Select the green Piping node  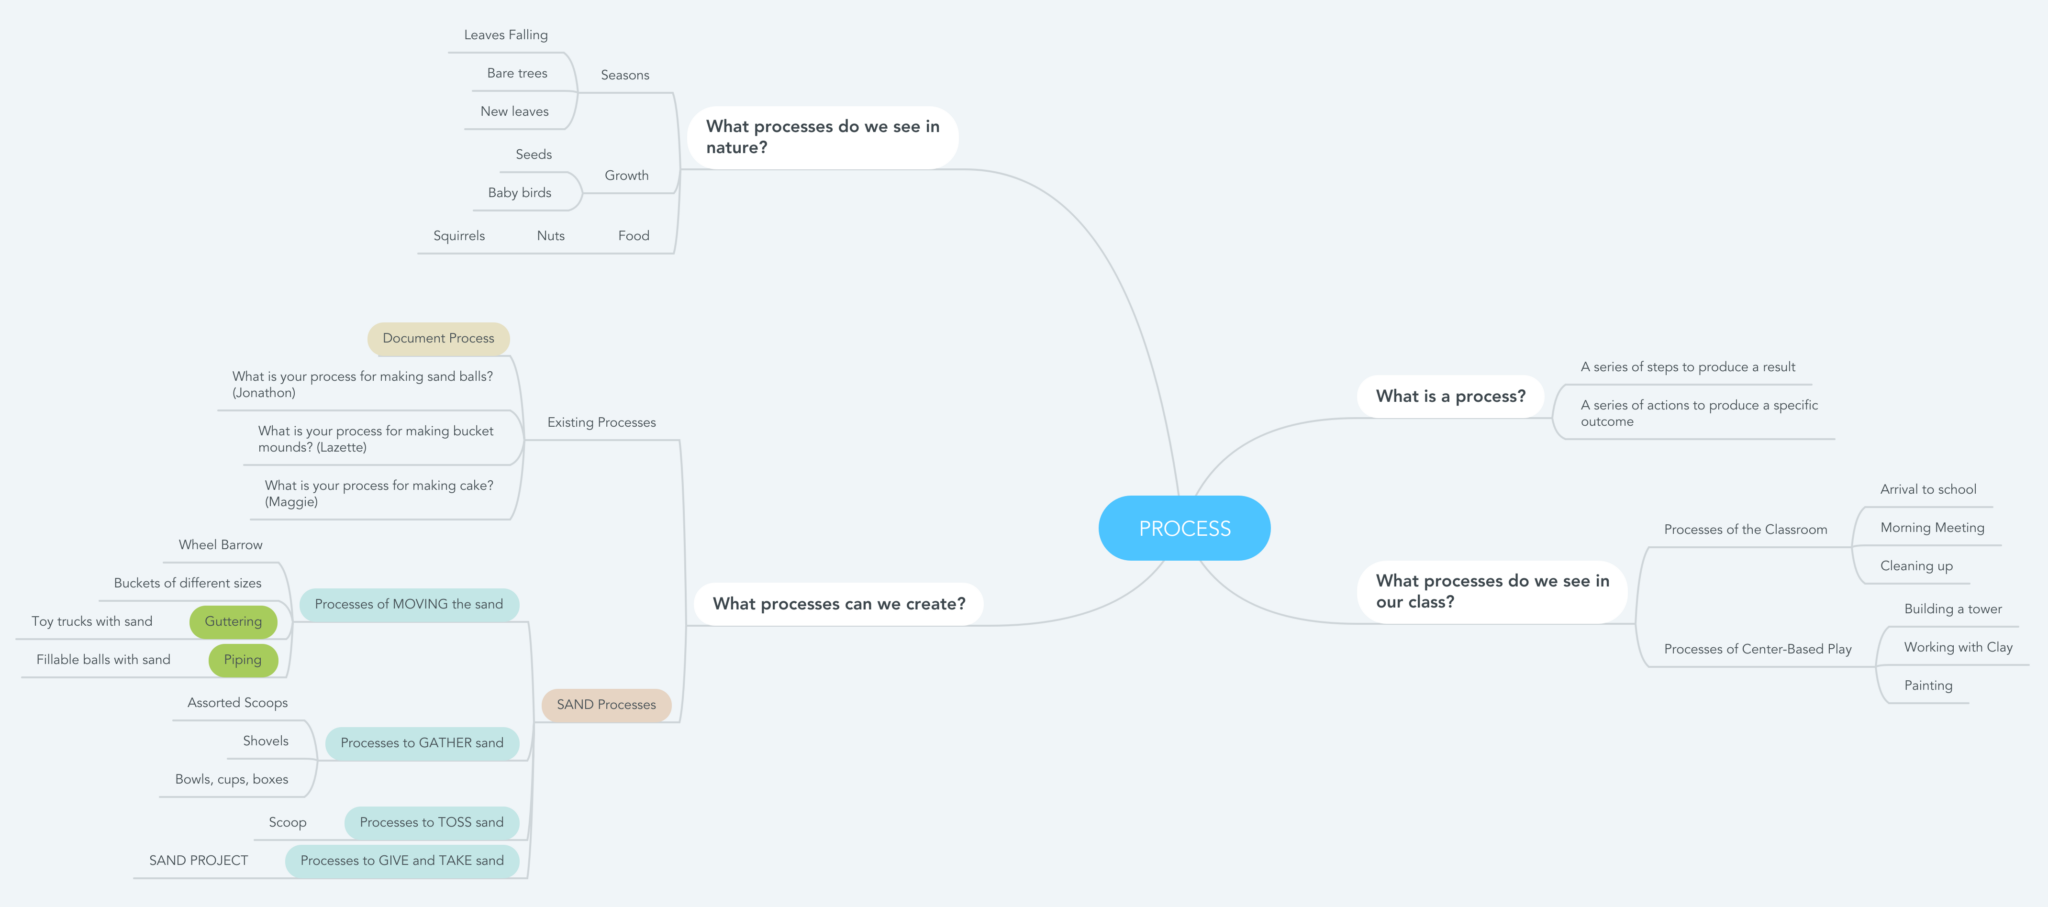point(242,660)
